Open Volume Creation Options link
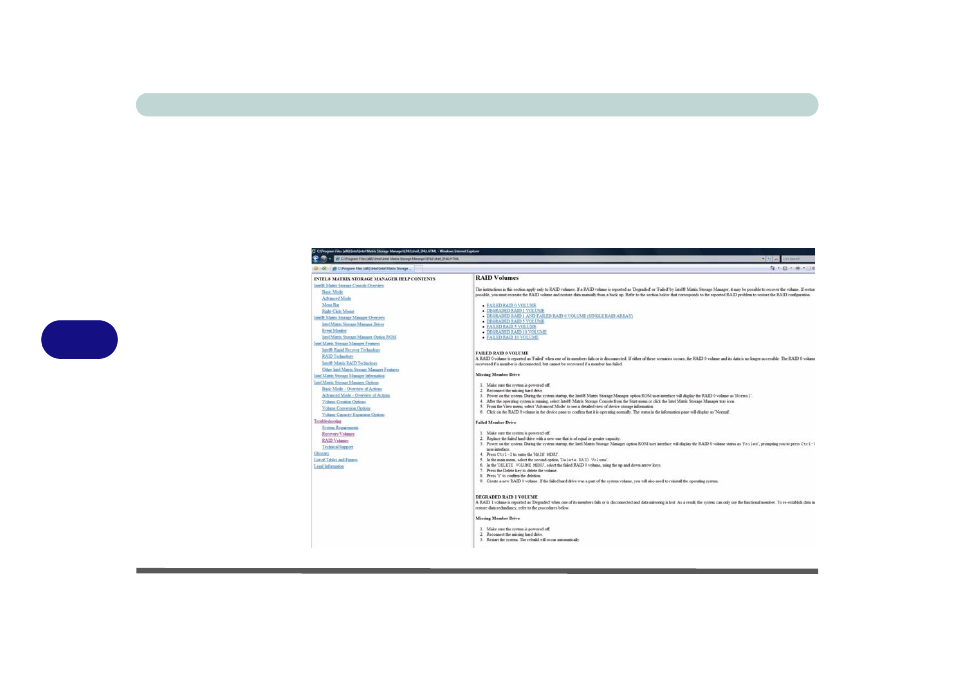 click(344, 402)
